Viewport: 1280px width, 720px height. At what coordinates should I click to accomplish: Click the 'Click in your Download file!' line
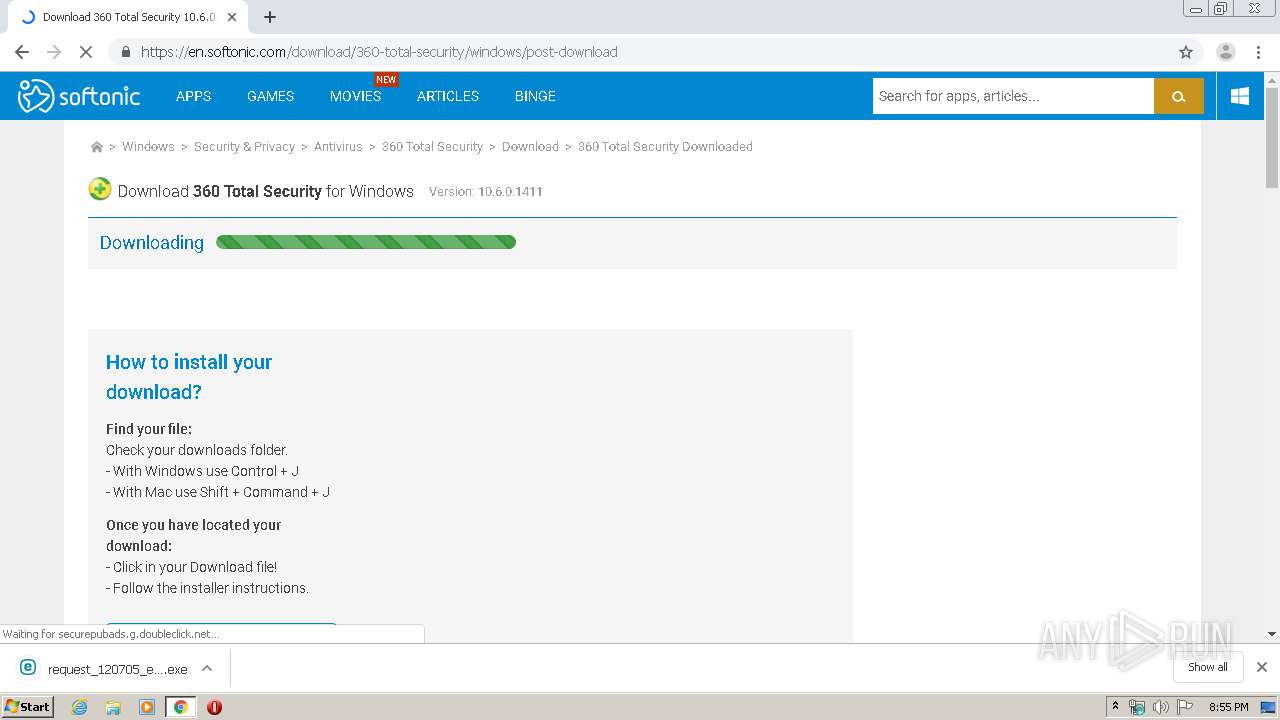click(x=192, y=567)
